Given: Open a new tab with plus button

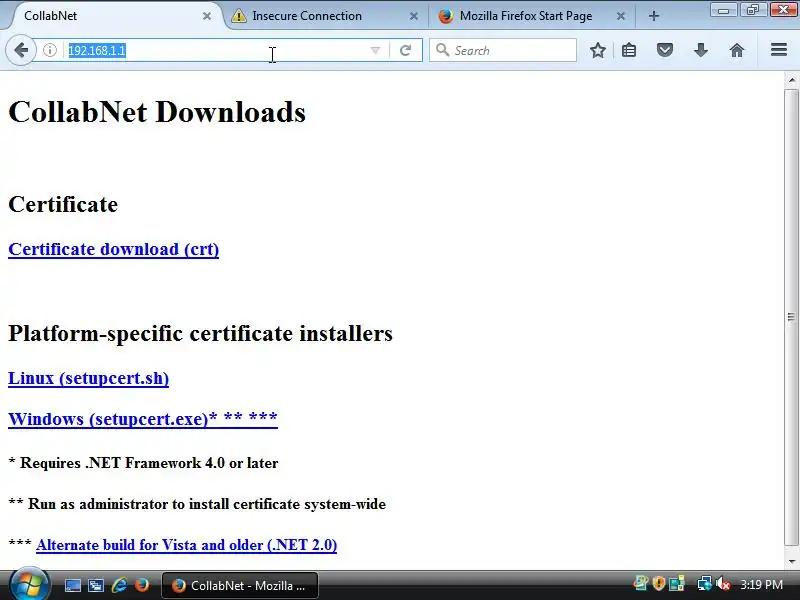Looking at the screenshot, I should click(654, 16).
